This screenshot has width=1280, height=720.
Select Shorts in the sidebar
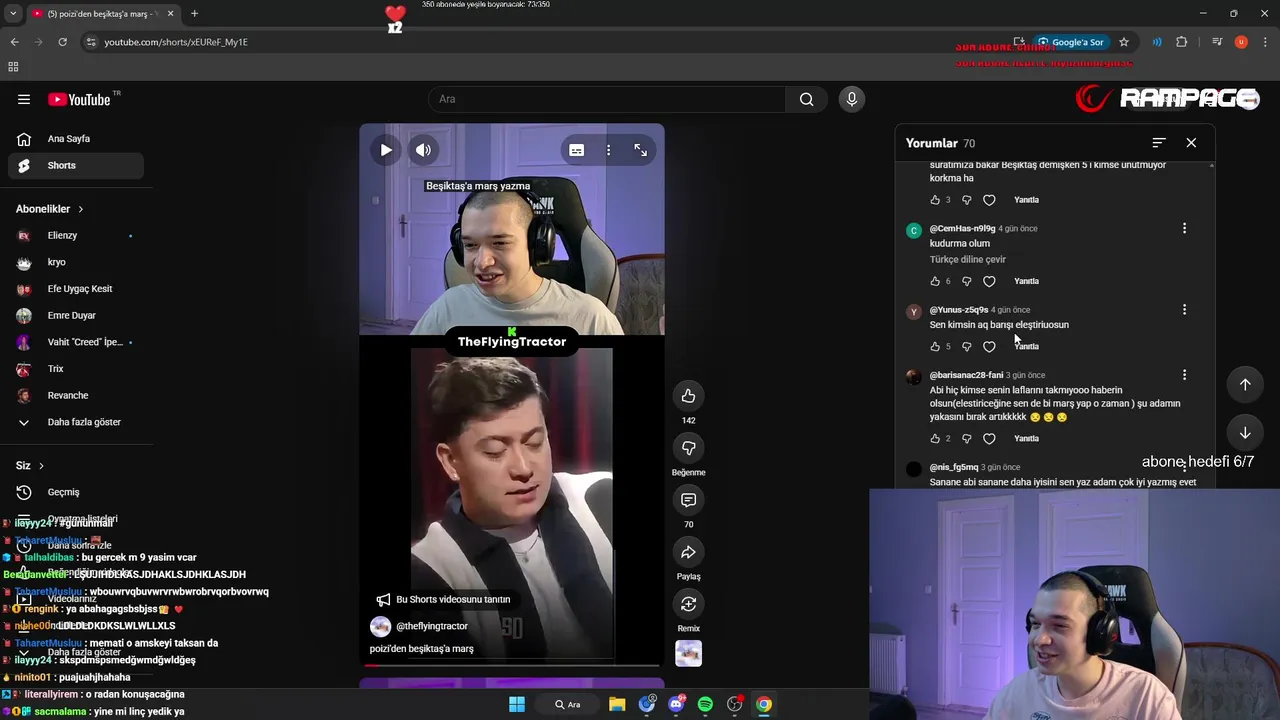(x=76, y=165)
